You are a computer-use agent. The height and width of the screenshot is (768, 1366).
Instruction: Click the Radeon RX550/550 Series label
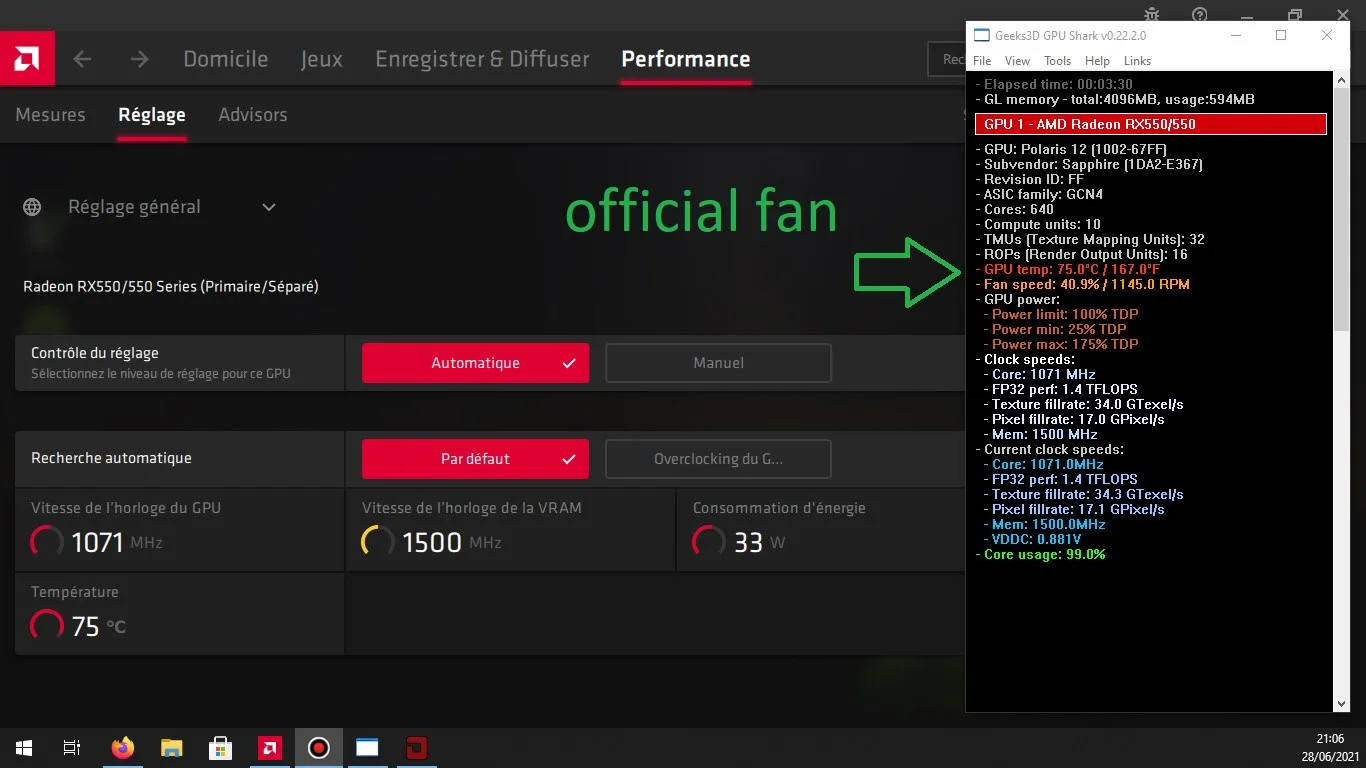(x=171, y=287)
